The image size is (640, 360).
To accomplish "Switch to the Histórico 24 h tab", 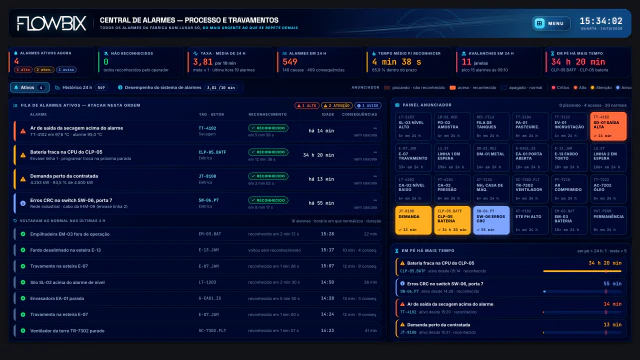I will click(x=80, y=87).
